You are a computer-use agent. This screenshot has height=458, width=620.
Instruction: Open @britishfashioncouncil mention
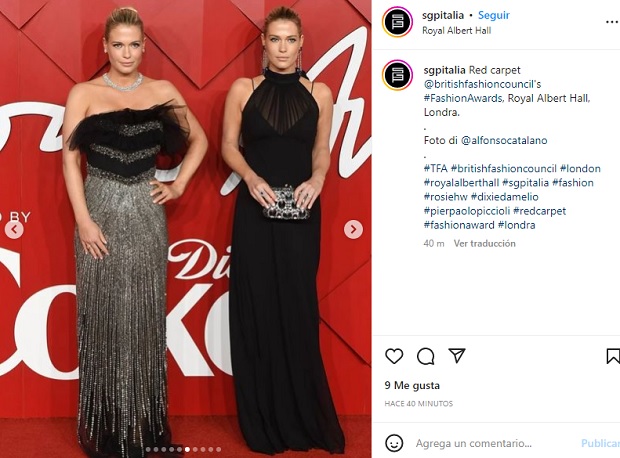482,84
